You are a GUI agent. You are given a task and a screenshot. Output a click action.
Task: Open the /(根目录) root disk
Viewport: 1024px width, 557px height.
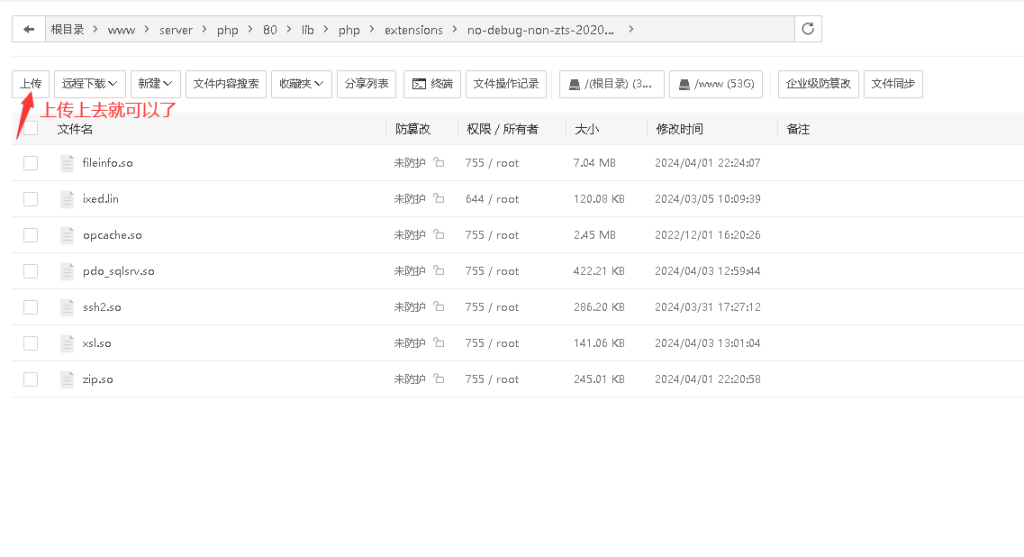click(x=611, y=84)
